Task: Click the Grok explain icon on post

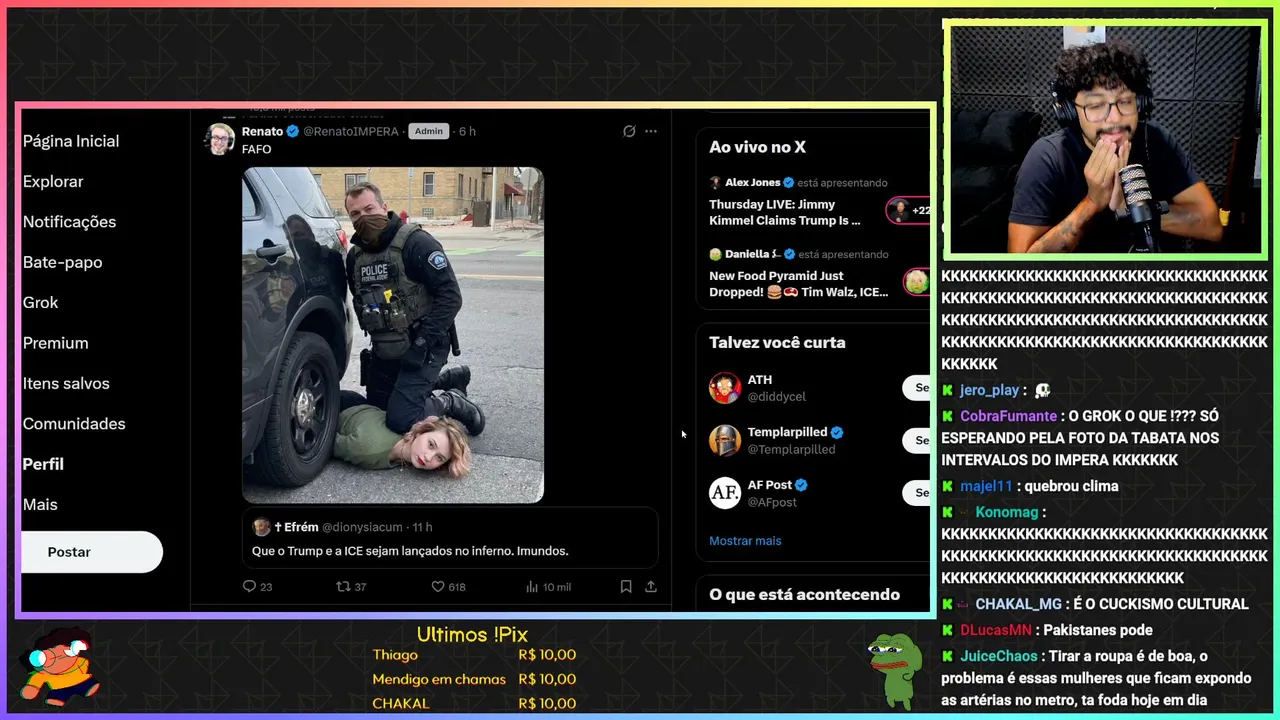Action: pyautogui.click(x=629, y=131)
